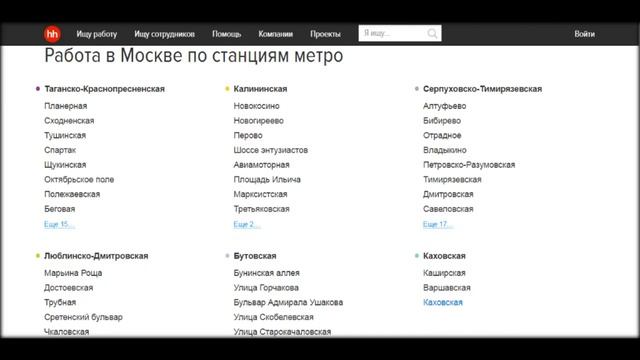The height and width of the screenshot is (360, 640).
Task: Select the Площадь Ильича station
Action: [267, 180]
